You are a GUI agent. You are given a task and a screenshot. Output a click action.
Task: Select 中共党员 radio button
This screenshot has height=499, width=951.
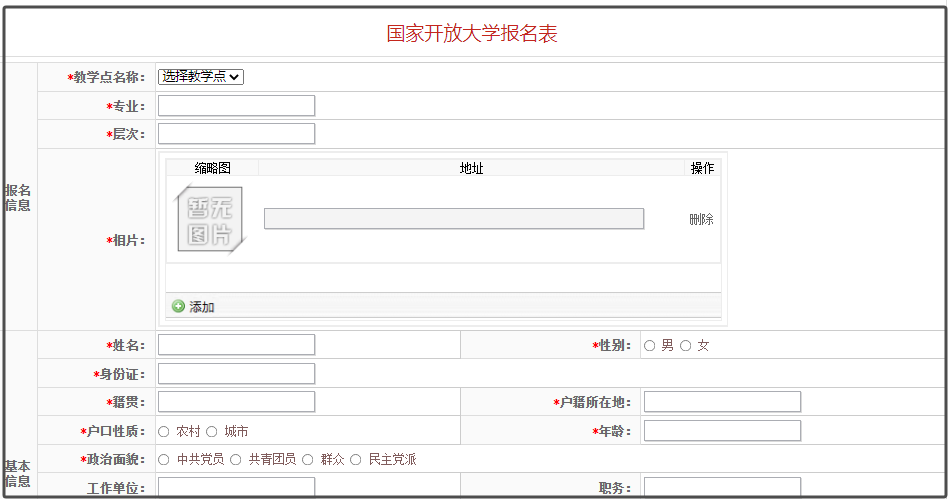pos(164,460)
